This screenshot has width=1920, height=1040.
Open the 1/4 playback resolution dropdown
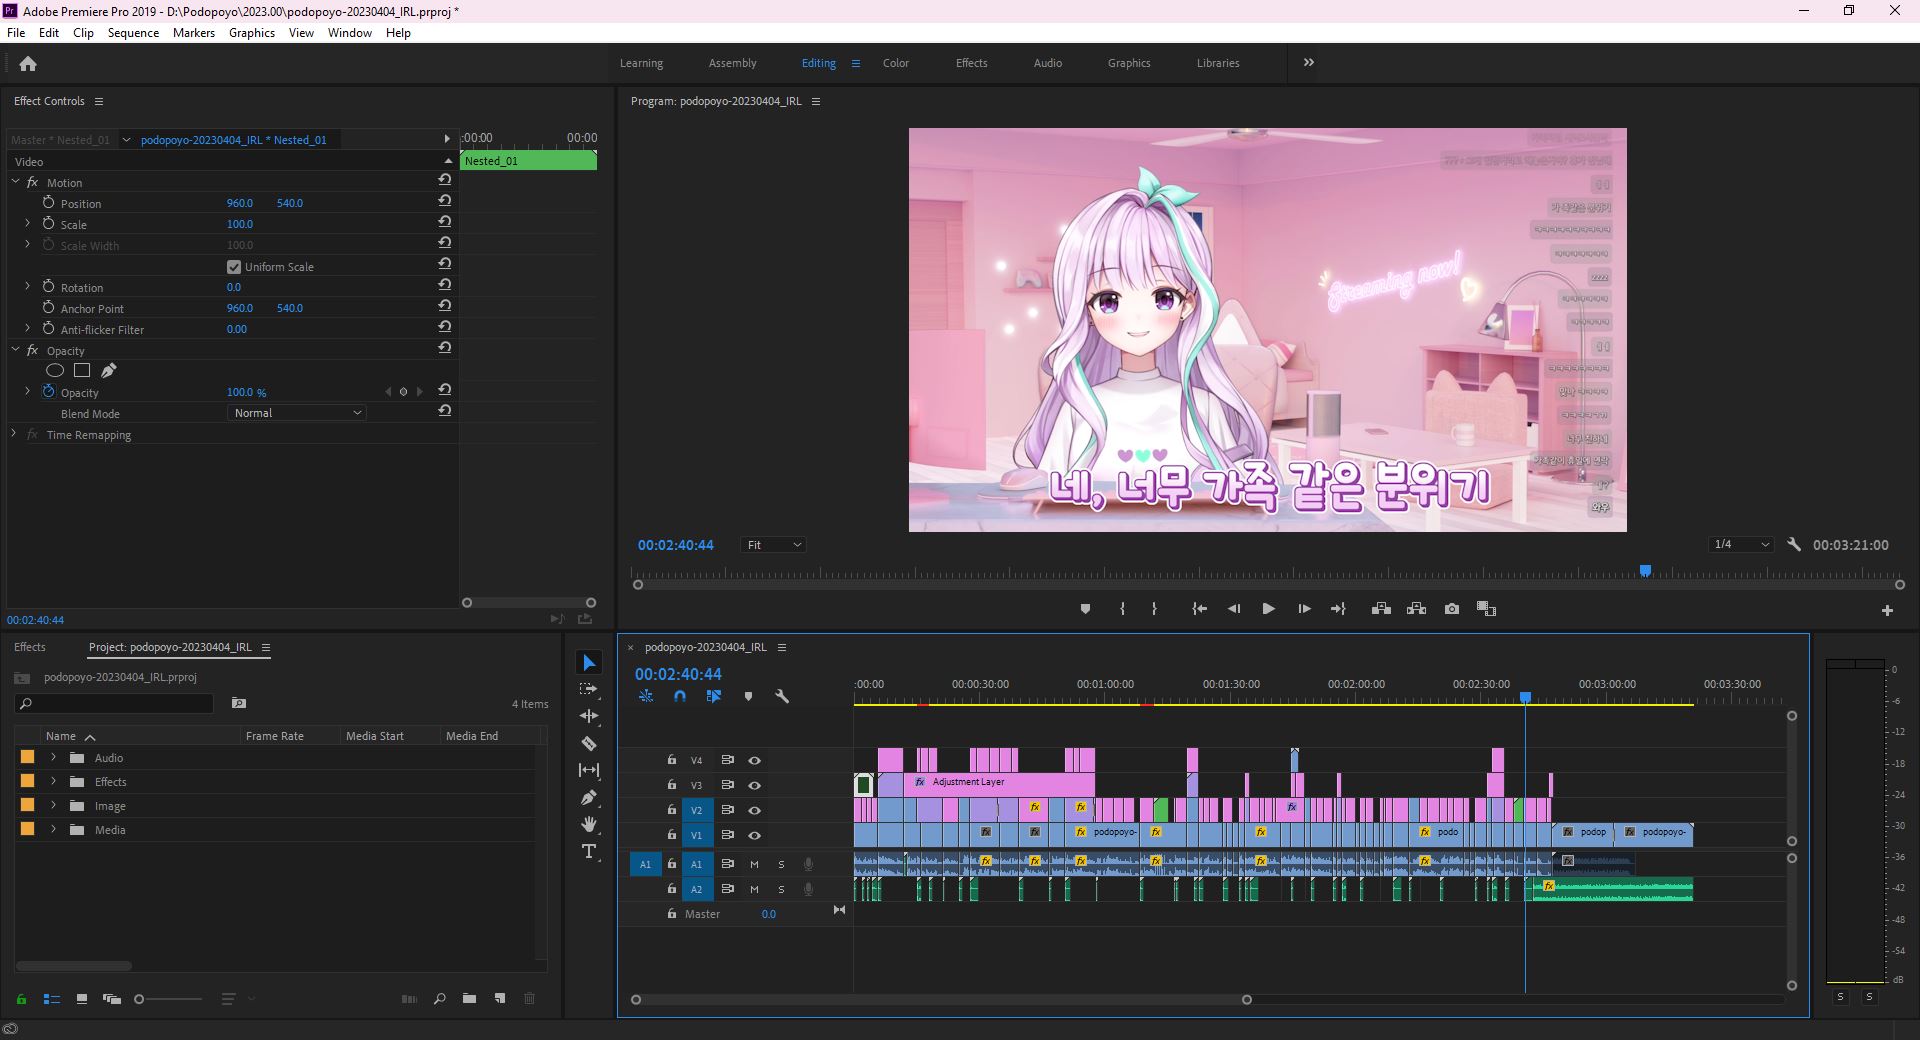[x=1740, y=545]
